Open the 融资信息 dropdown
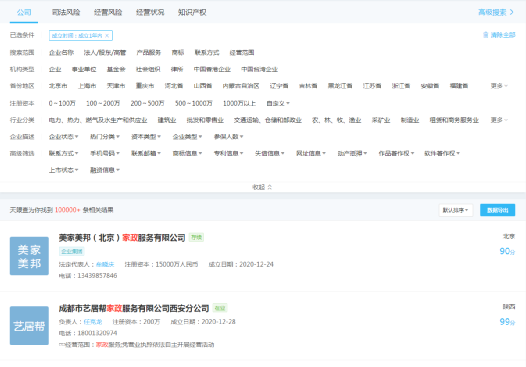 click(105, 170)
